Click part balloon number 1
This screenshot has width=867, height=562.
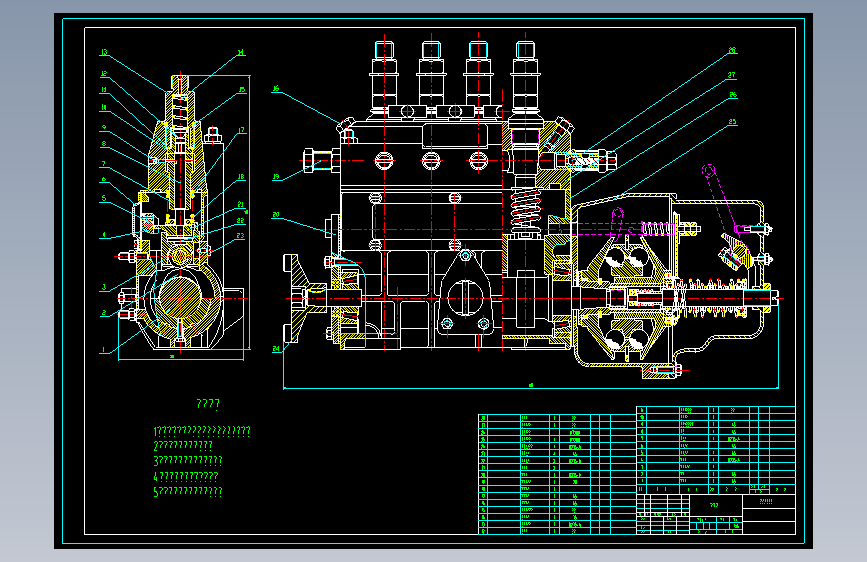(103, 350)
